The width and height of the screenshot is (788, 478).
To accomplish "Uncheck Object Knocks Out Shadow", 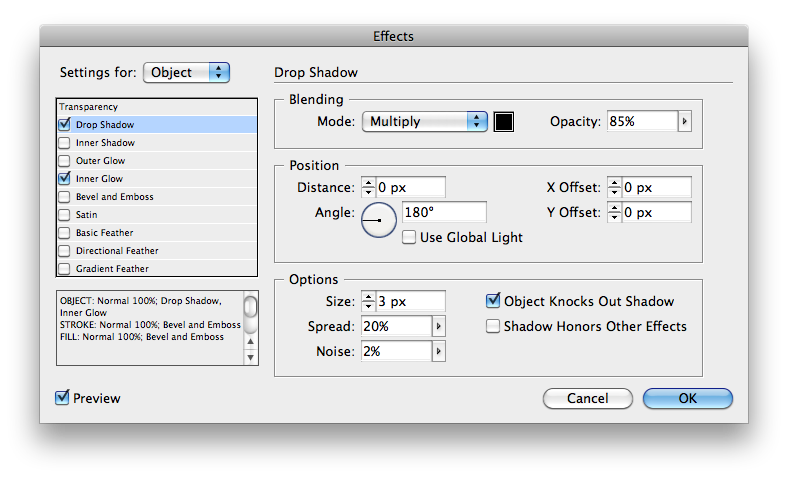I will pos(493,301).
